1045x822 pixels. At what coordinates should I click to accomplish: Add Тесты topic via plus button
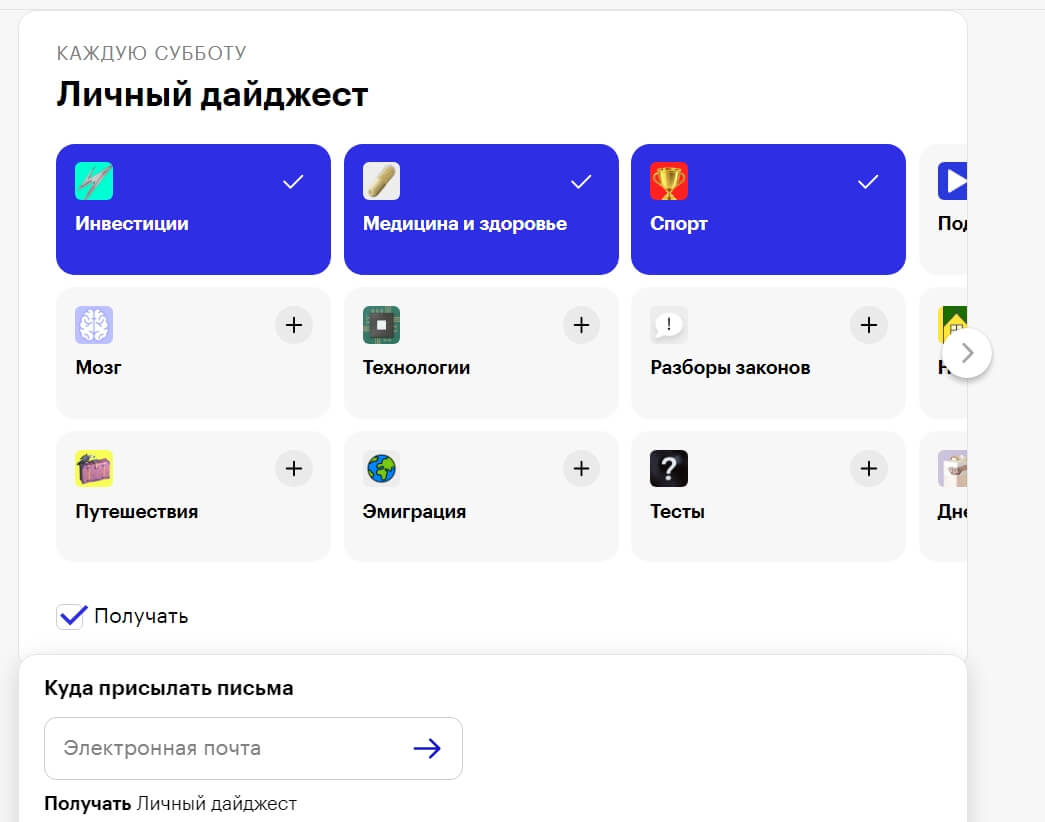point(868,469)
